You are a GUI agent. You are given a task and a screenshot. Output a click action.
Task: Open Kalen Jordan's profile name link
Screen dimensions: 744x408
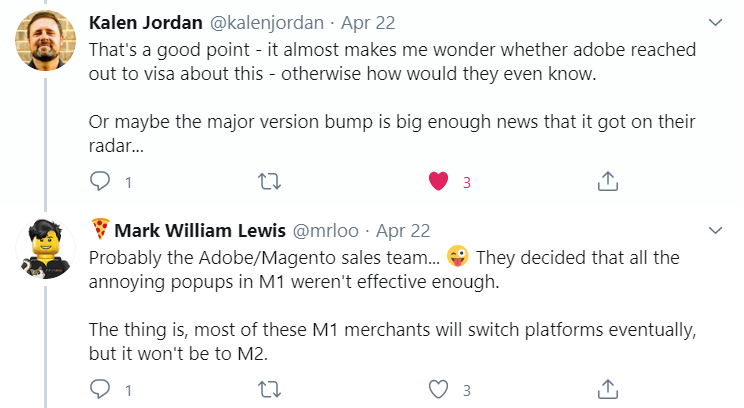coord(146,23)
